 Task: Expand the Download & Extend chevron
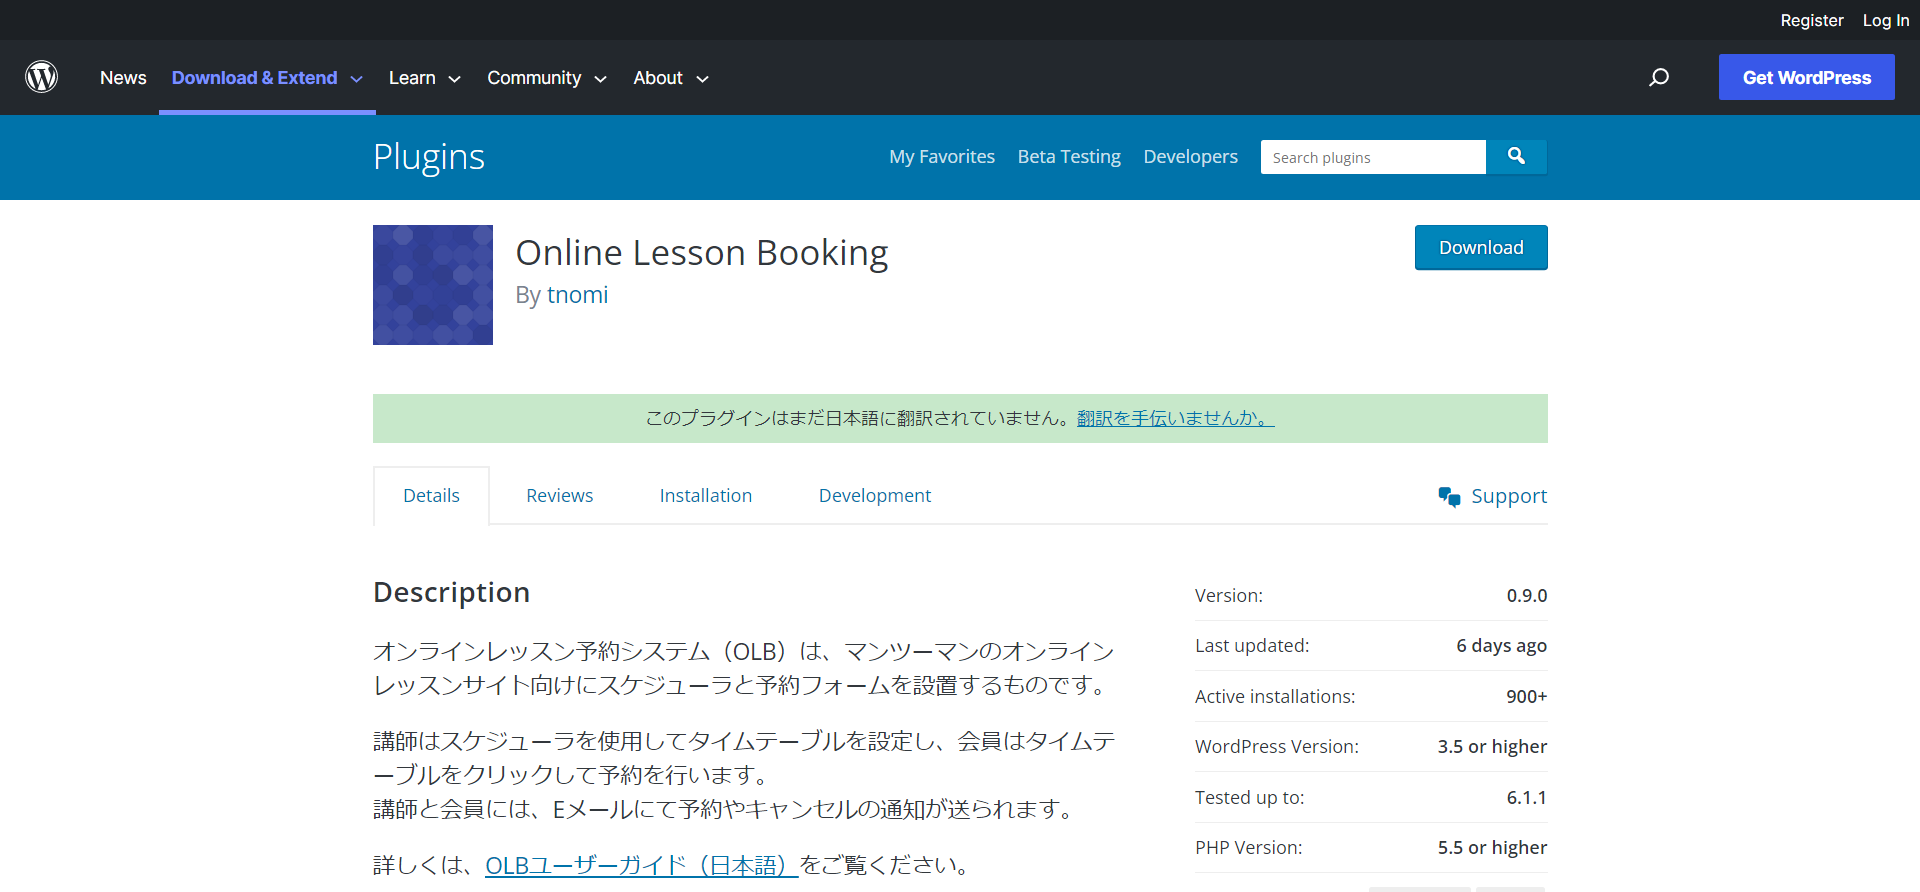coord(356,79)
